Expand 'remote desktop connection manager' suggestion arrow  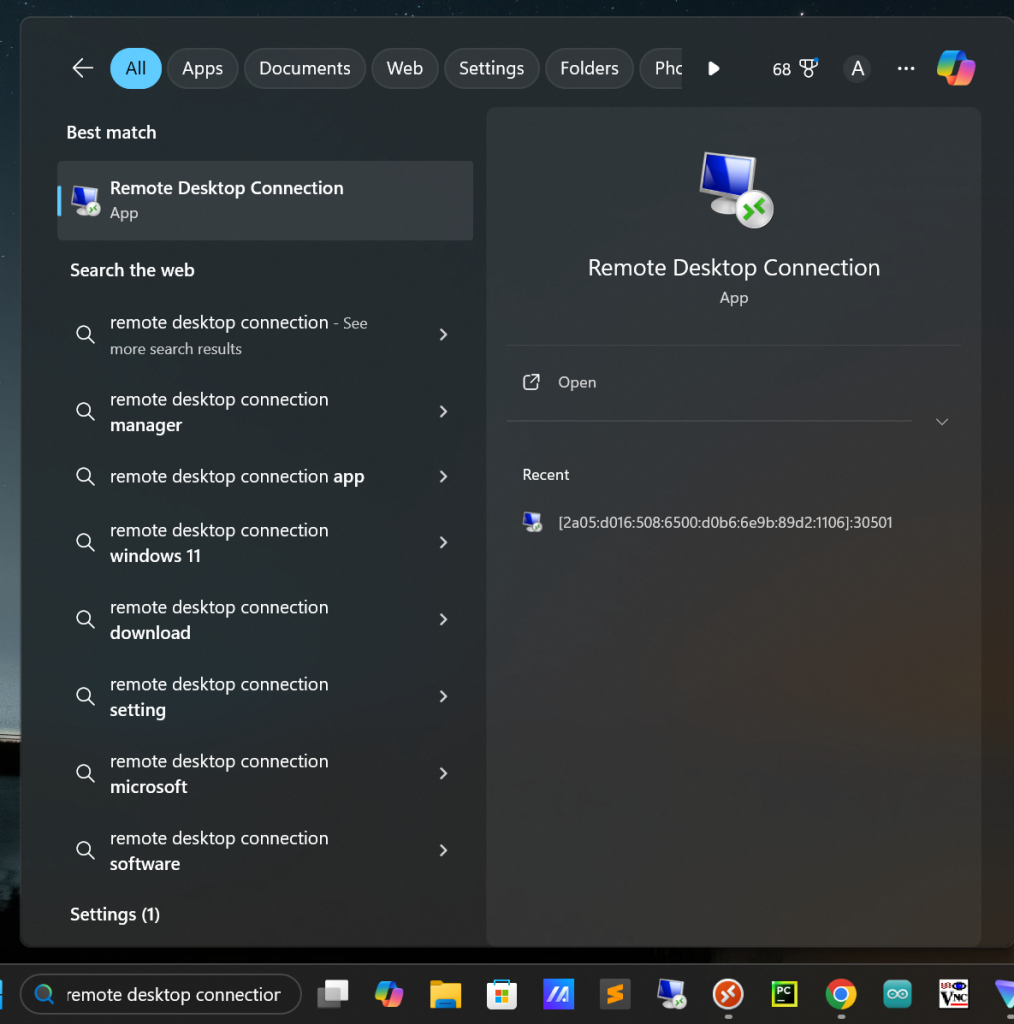pyautogui.click(x=443, y=412)
